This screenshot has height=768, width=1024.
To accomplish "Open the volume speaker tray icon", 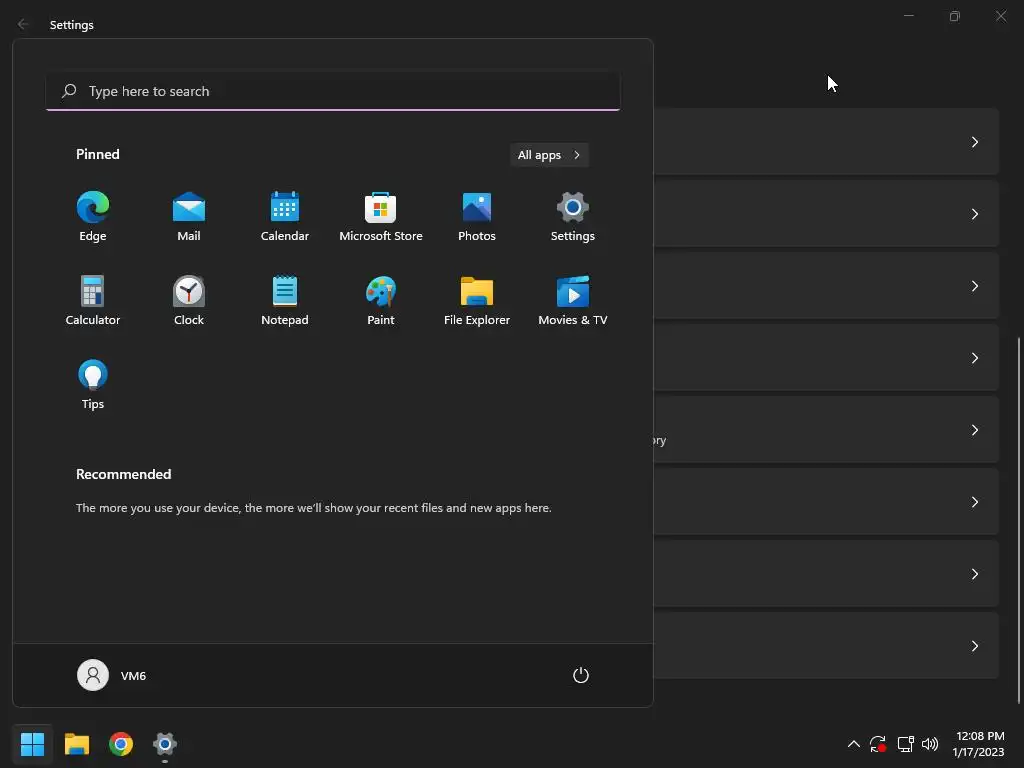I will click(x=930, y=744).
